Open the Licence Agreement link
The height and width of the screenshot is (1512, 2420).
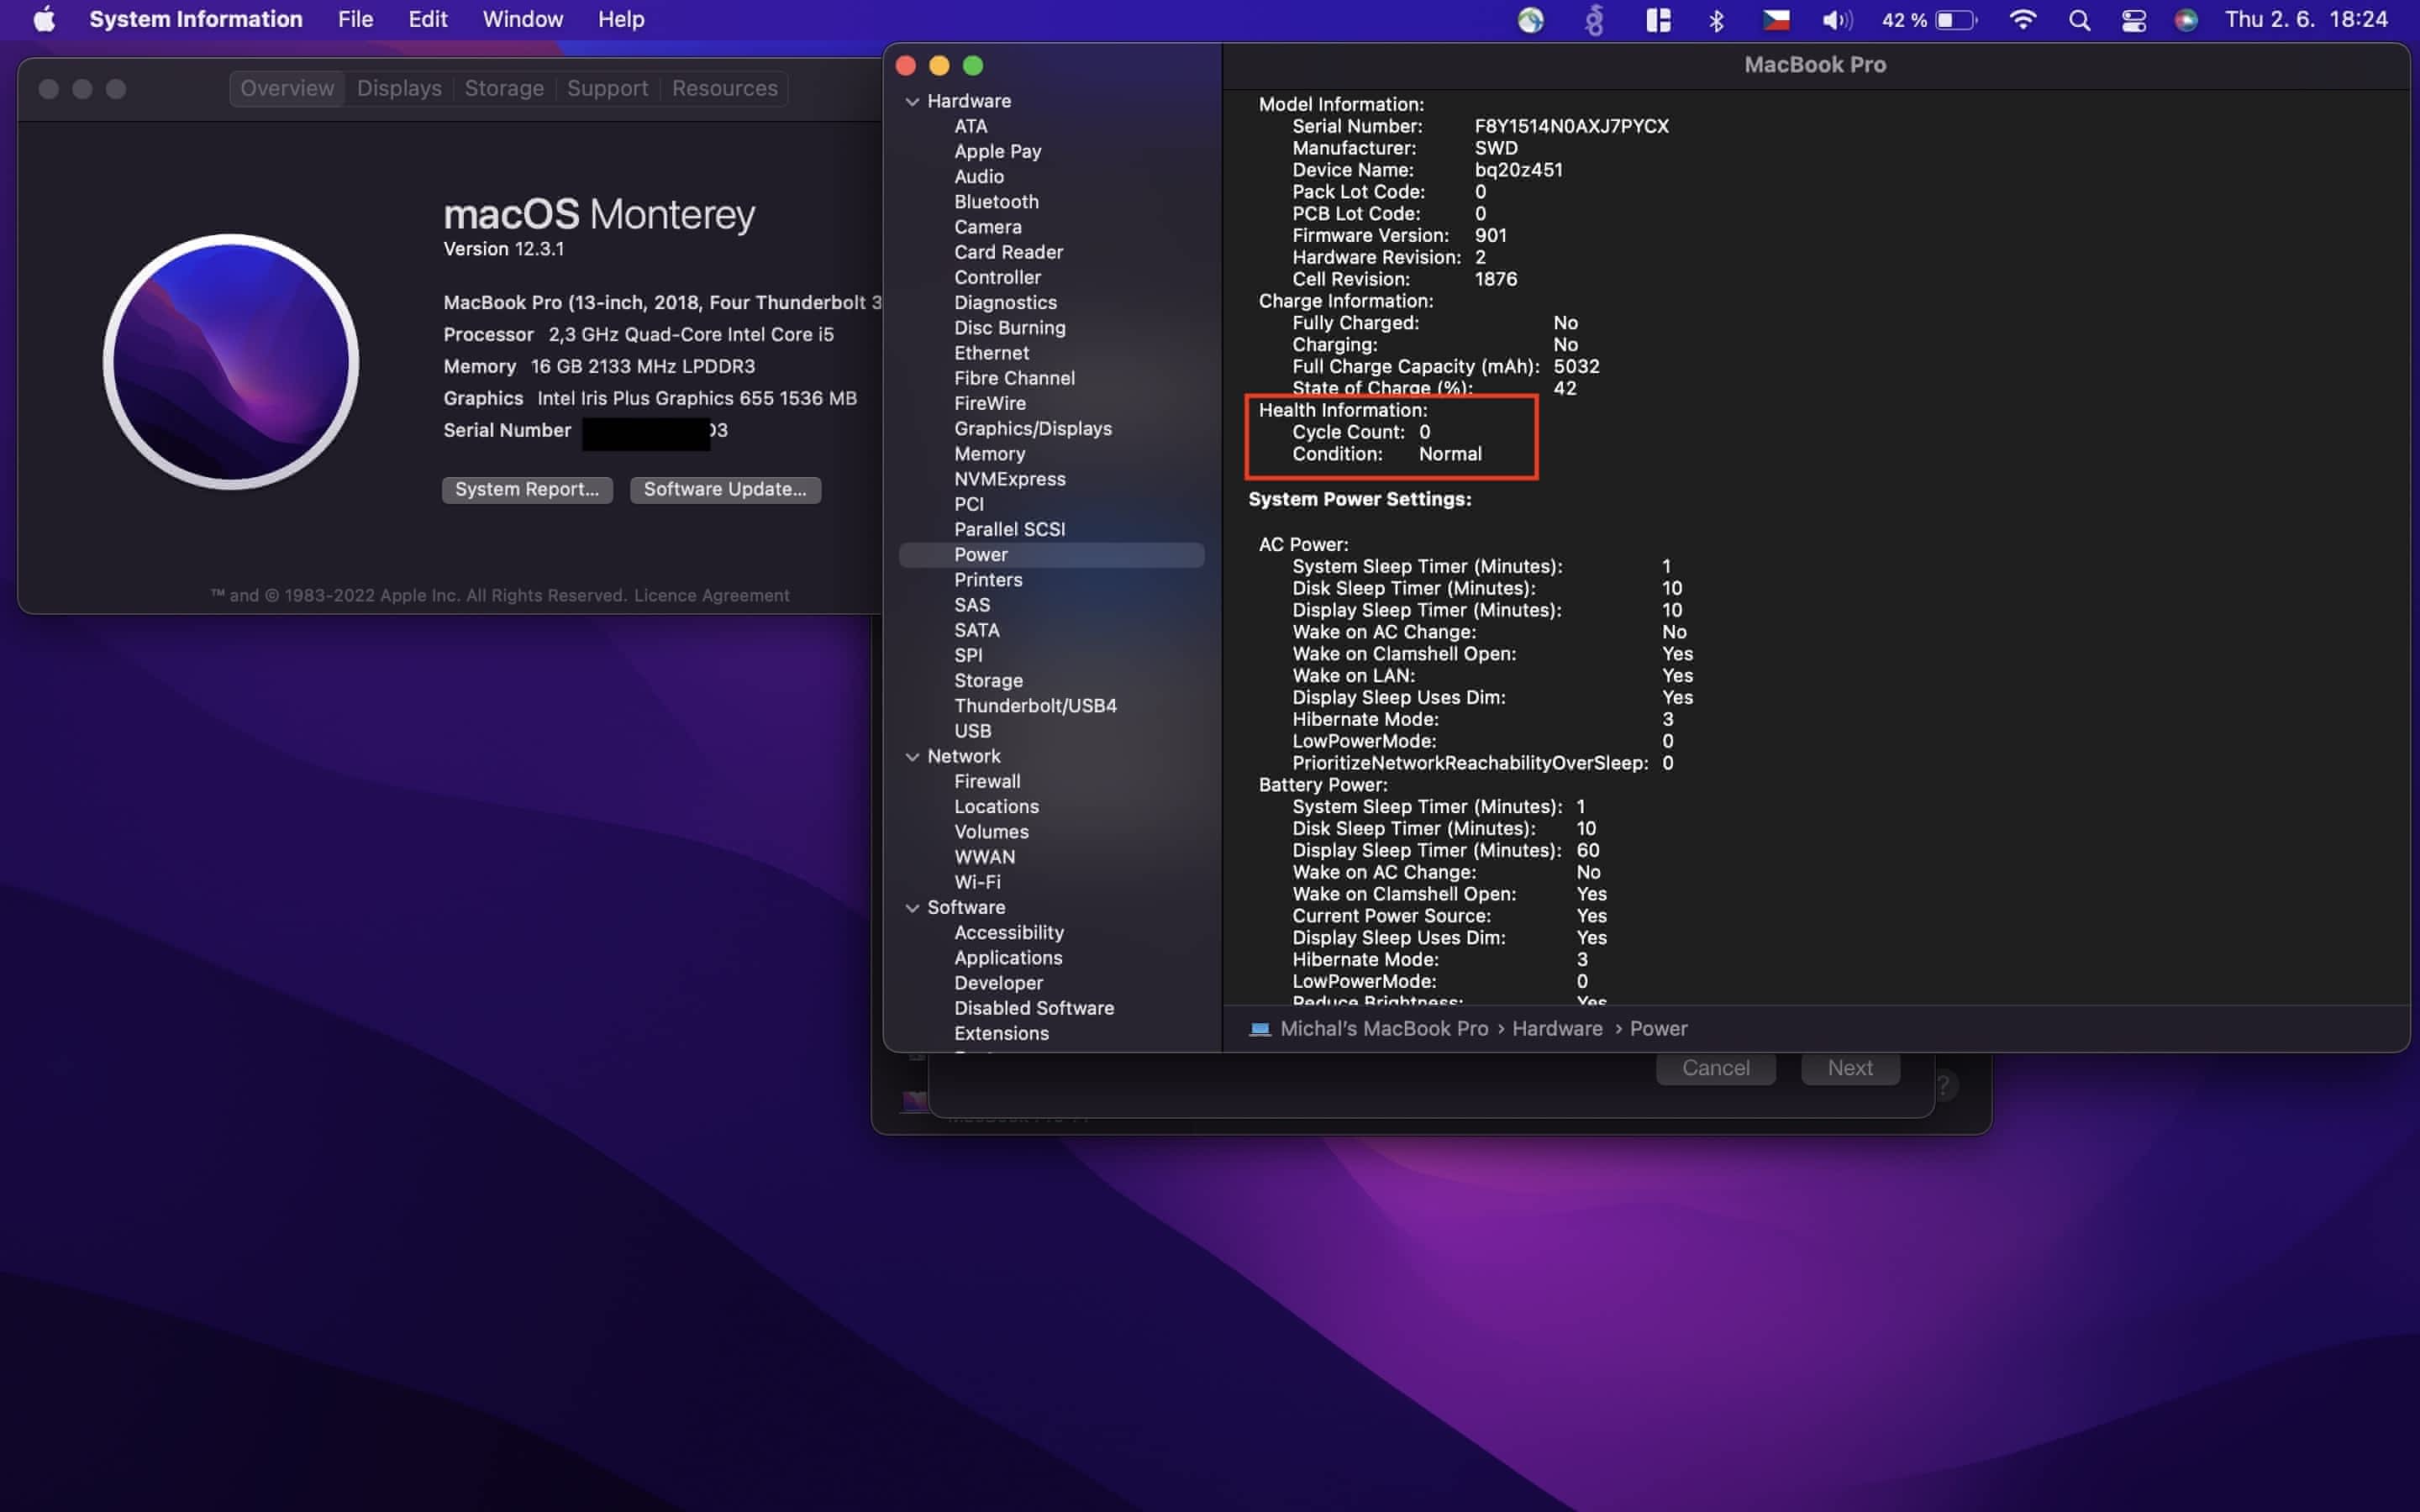[x=711, y=595]
